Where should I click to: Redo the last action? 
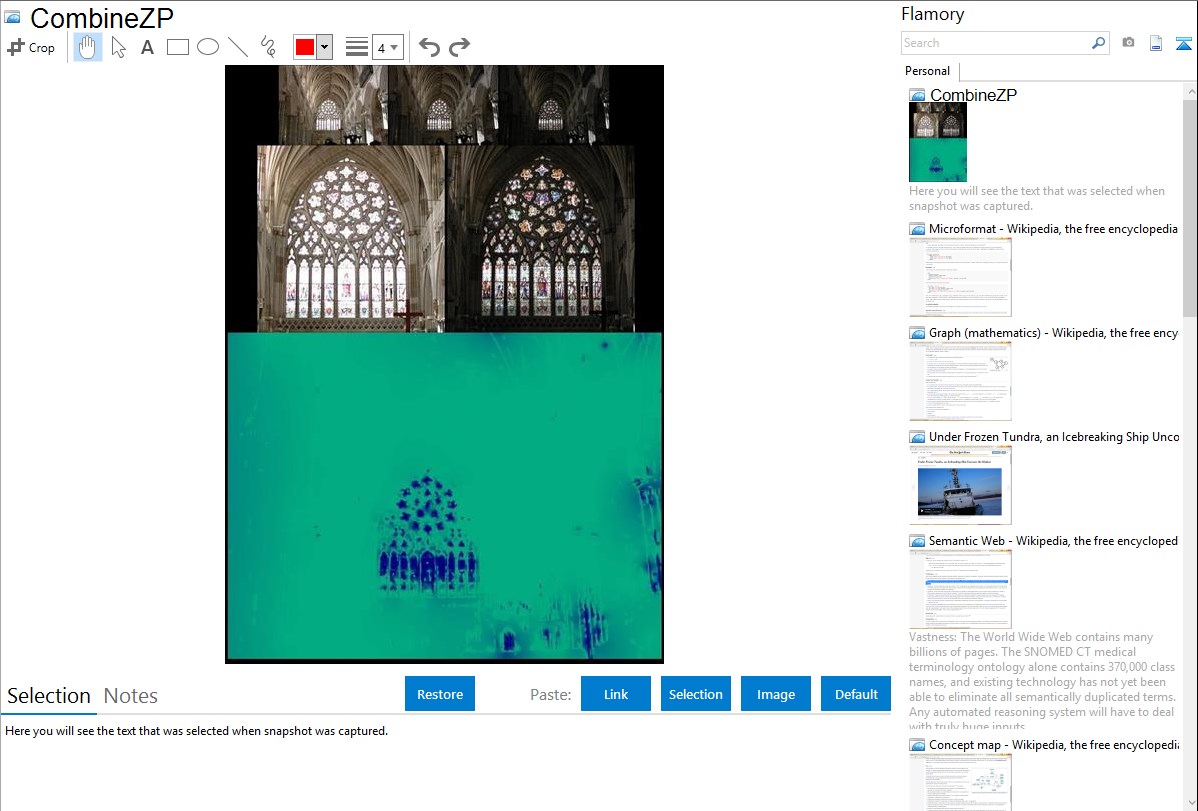pos(459,47)
